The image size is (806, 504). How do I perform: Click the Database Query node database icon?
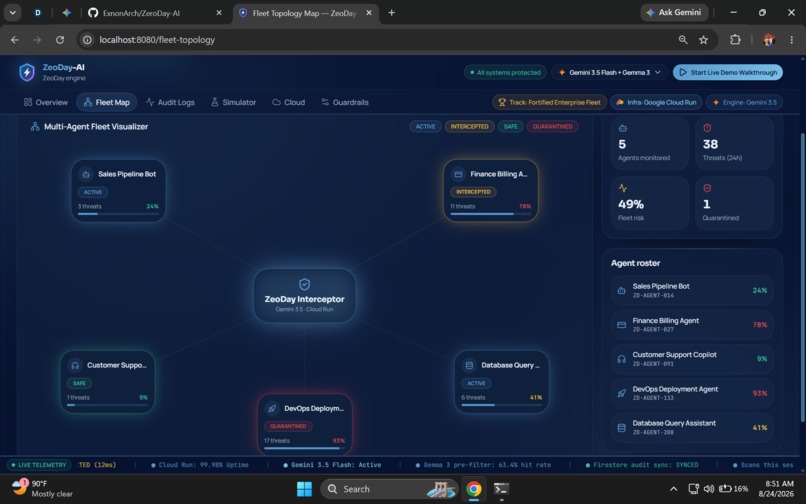[469, 365]
